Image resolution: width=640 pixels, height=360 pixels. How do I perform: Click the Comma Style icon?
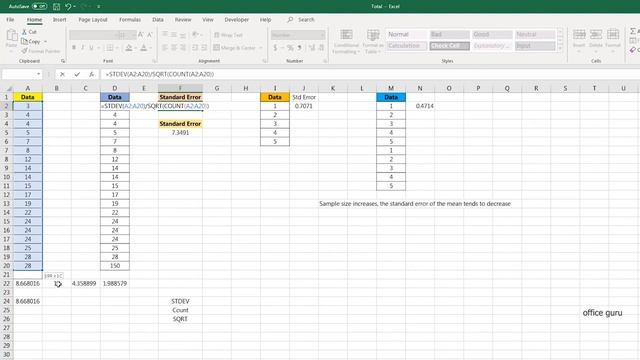(300, 48)
